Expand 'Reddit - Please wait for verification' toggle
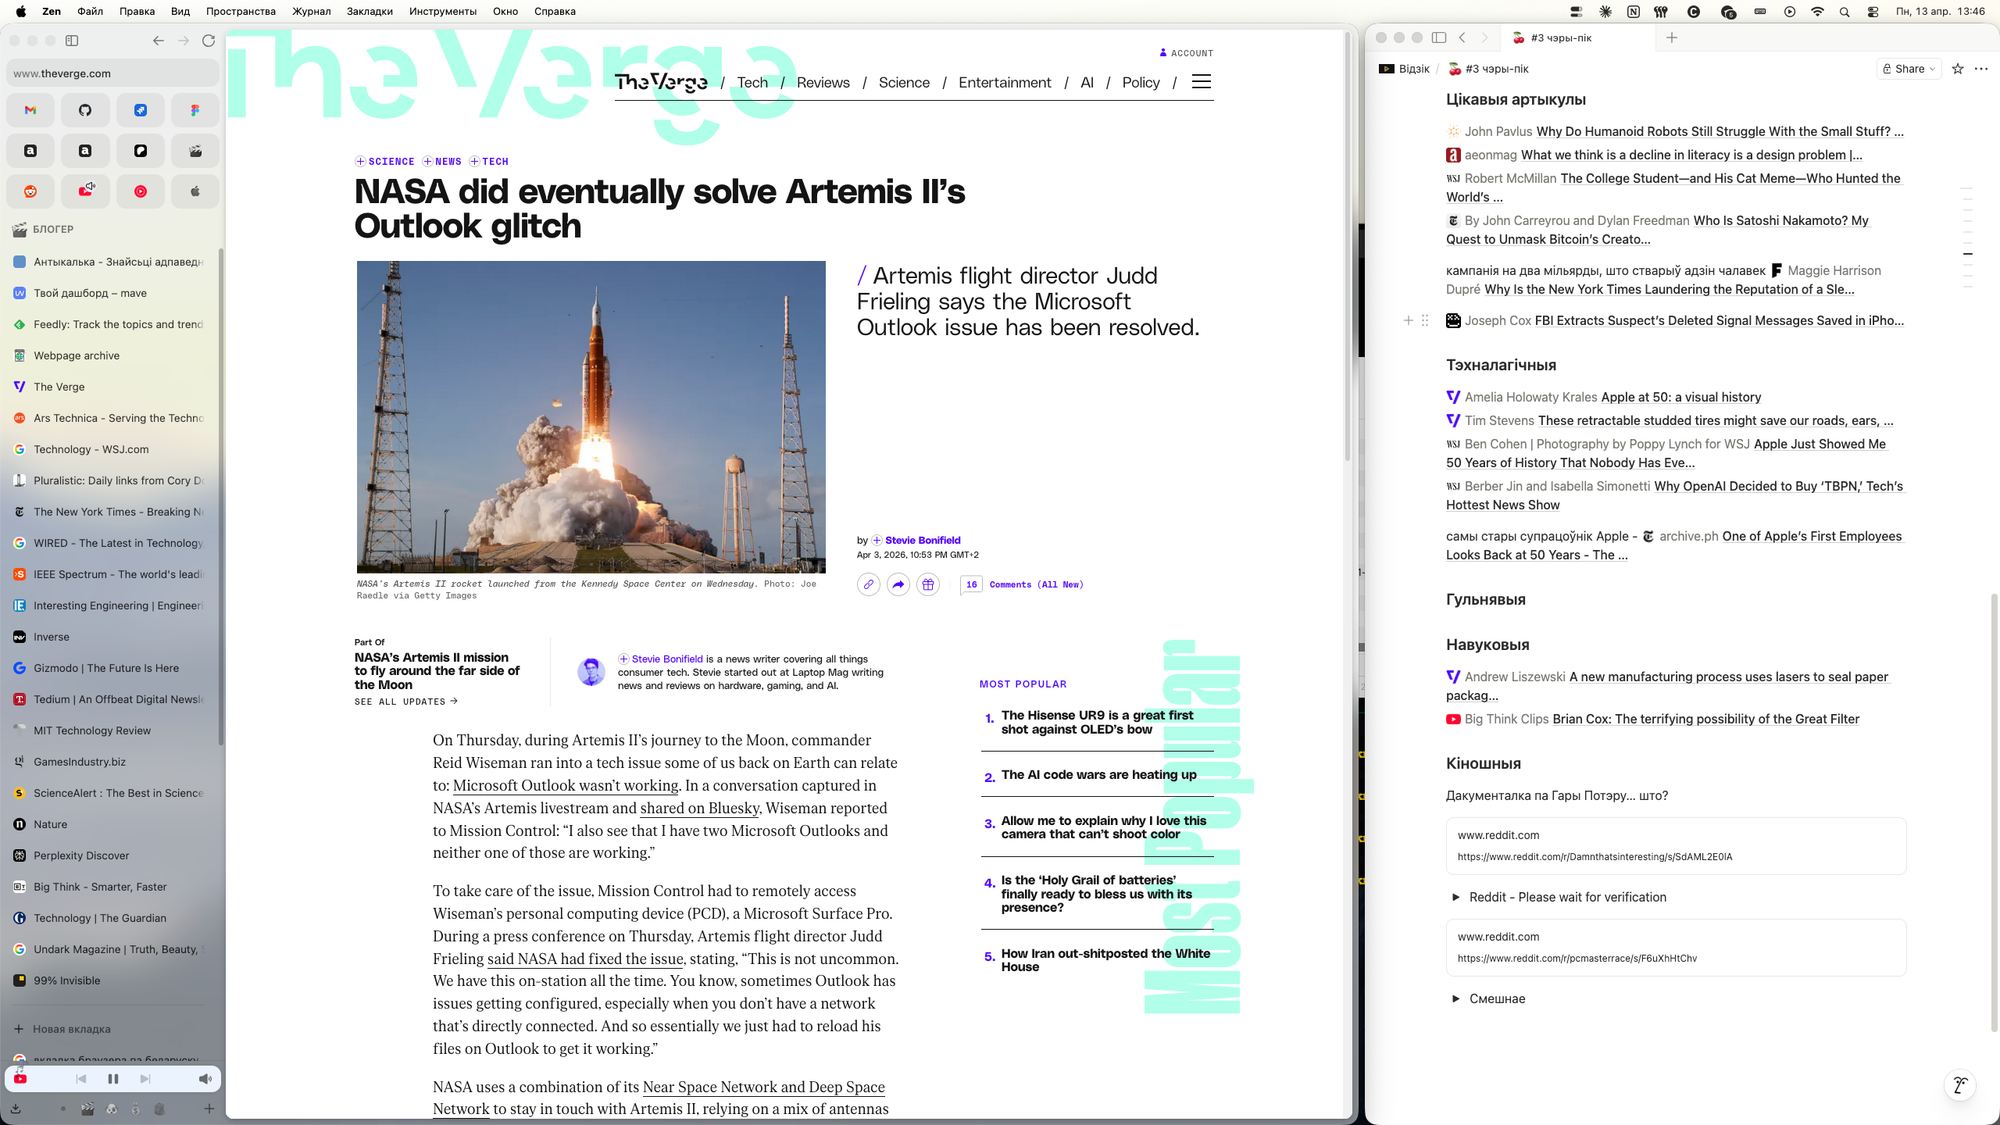Image resolution: width=2000 pixels, height=1125 pixels. tap(1456, 897)
